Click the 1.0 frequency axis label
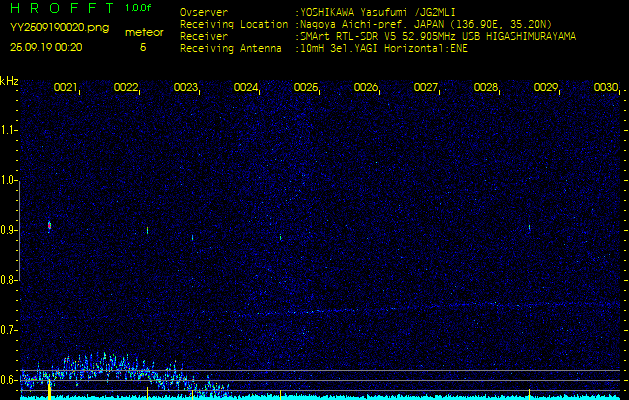 coord(9,180)
